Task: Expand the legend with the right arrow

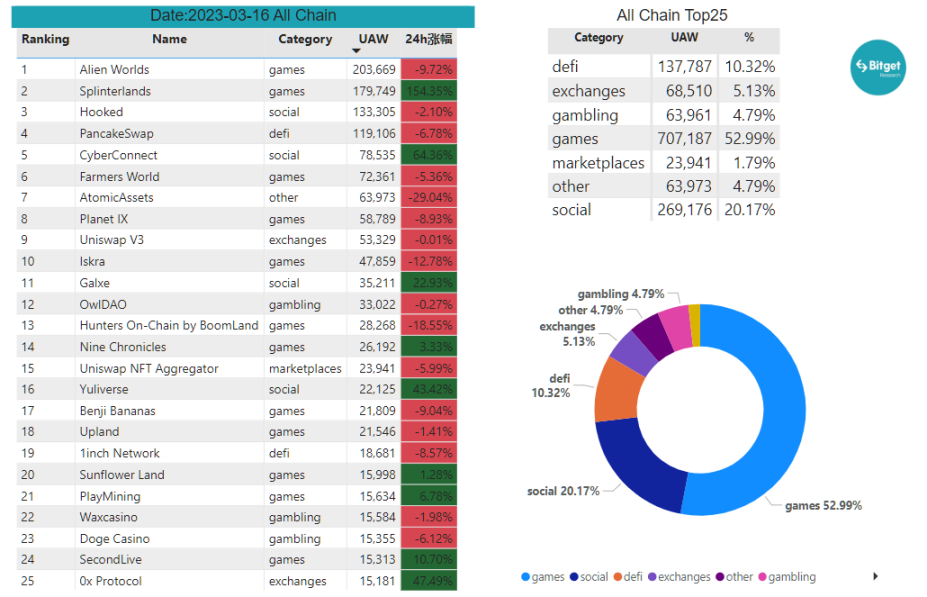Action: click(x=876, y=576)
